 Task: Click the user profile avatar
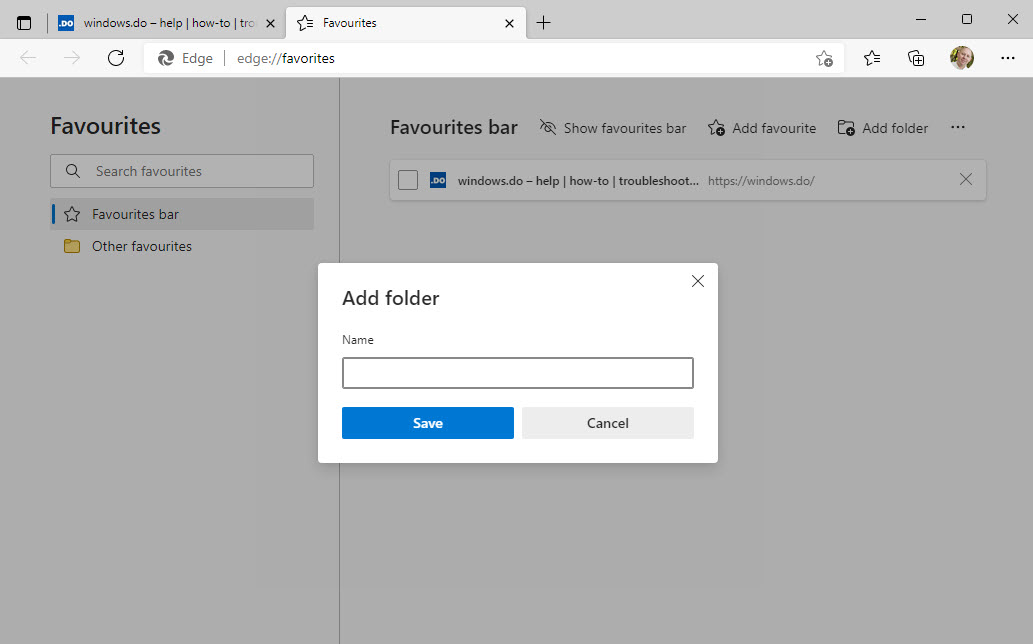(961, 58)
